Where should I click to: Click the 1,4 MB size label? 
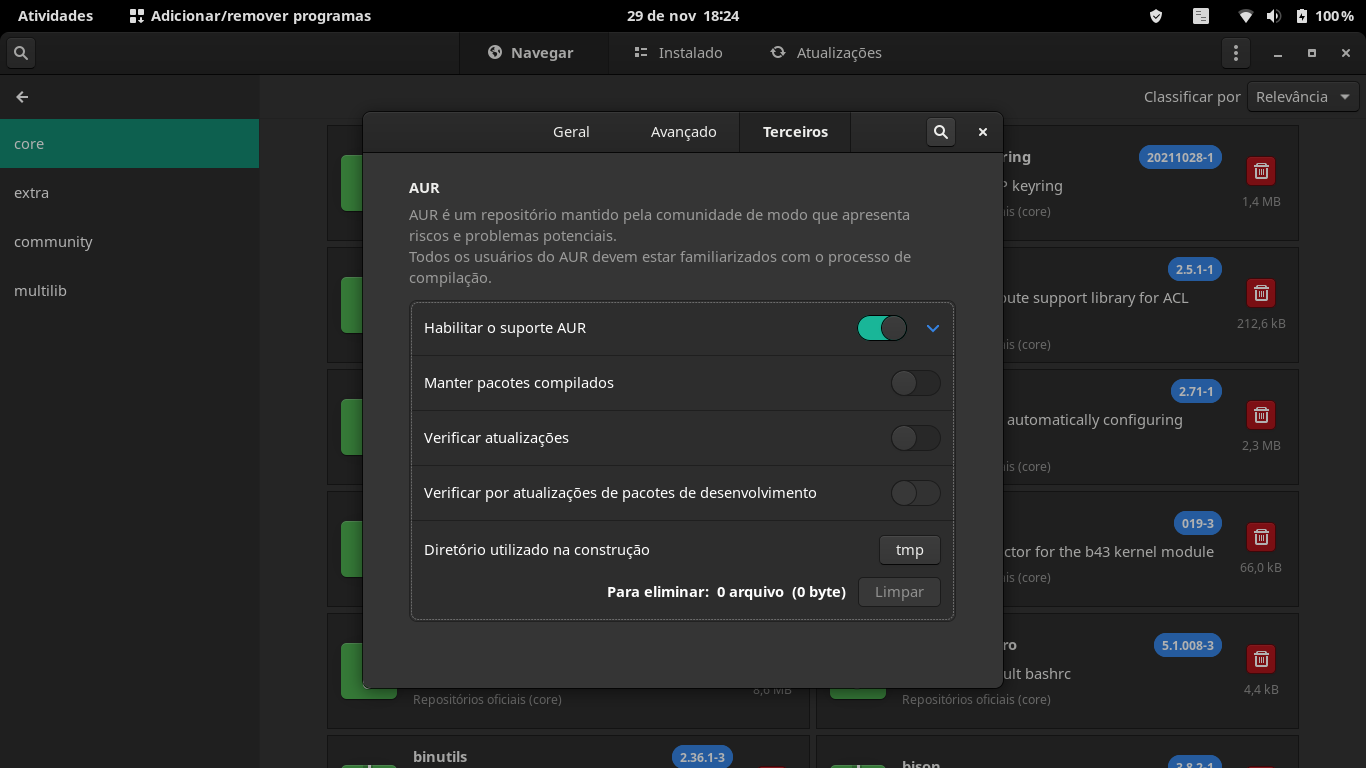1261,202
